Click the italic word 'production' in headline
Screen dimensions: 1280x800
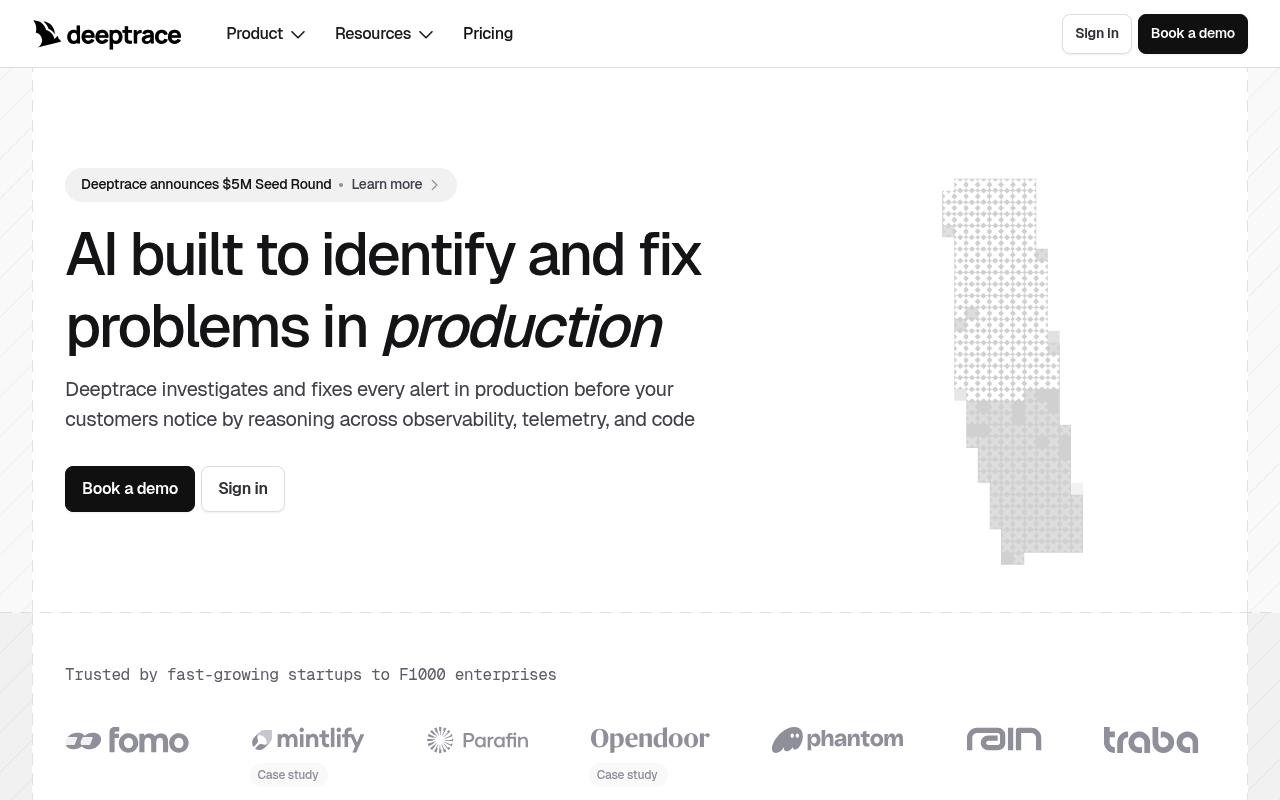(x=522, y=327)
